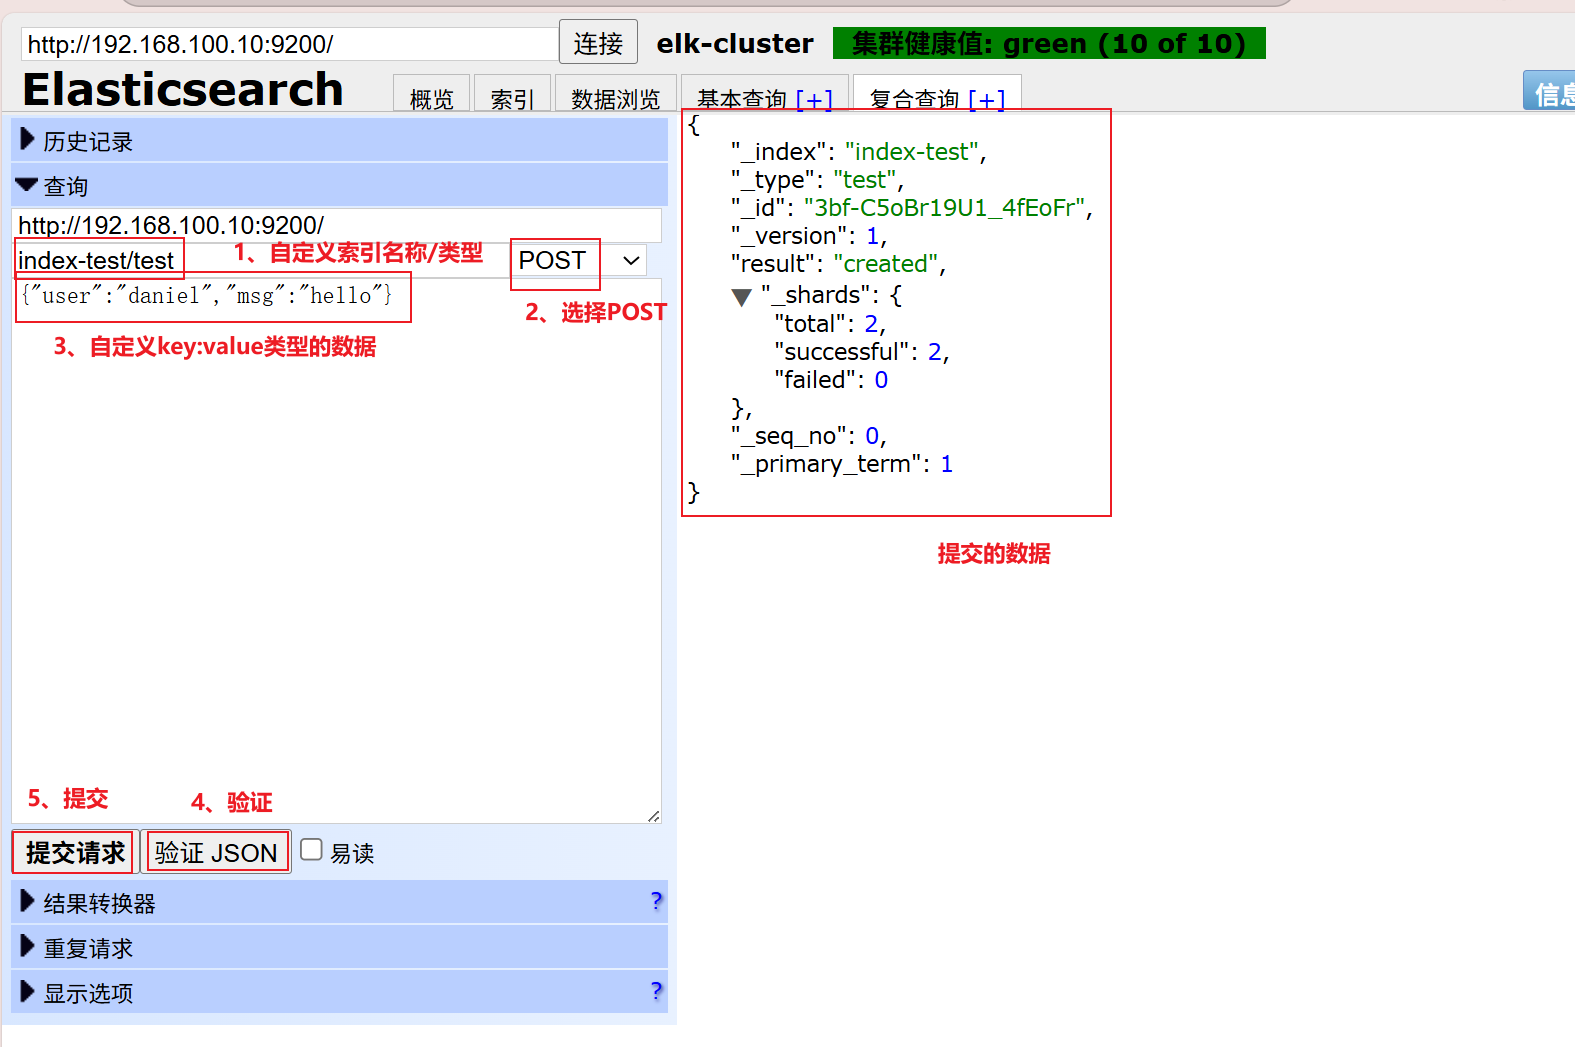Open the POST method dropdown

tap(579, 260)
